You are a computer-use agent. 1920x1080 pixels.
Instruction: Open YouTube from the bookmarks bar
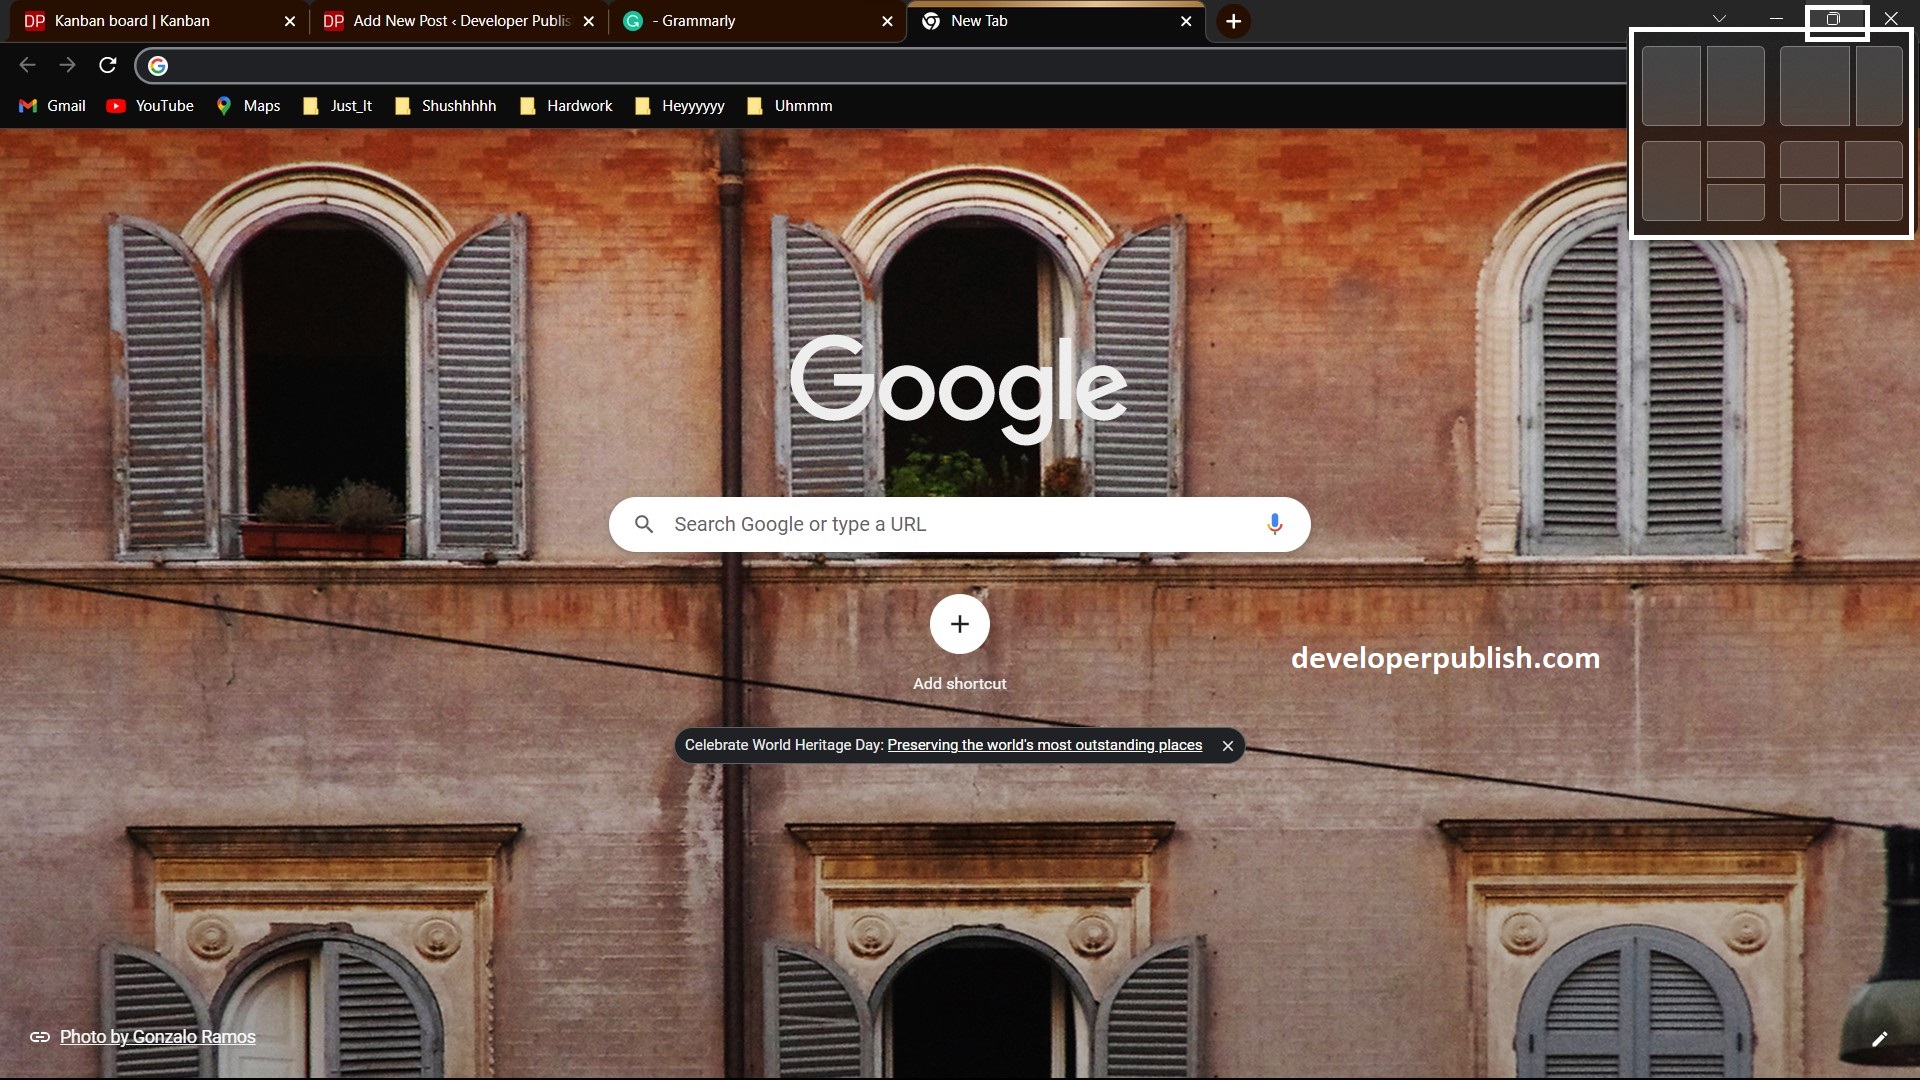click(149, 106)
